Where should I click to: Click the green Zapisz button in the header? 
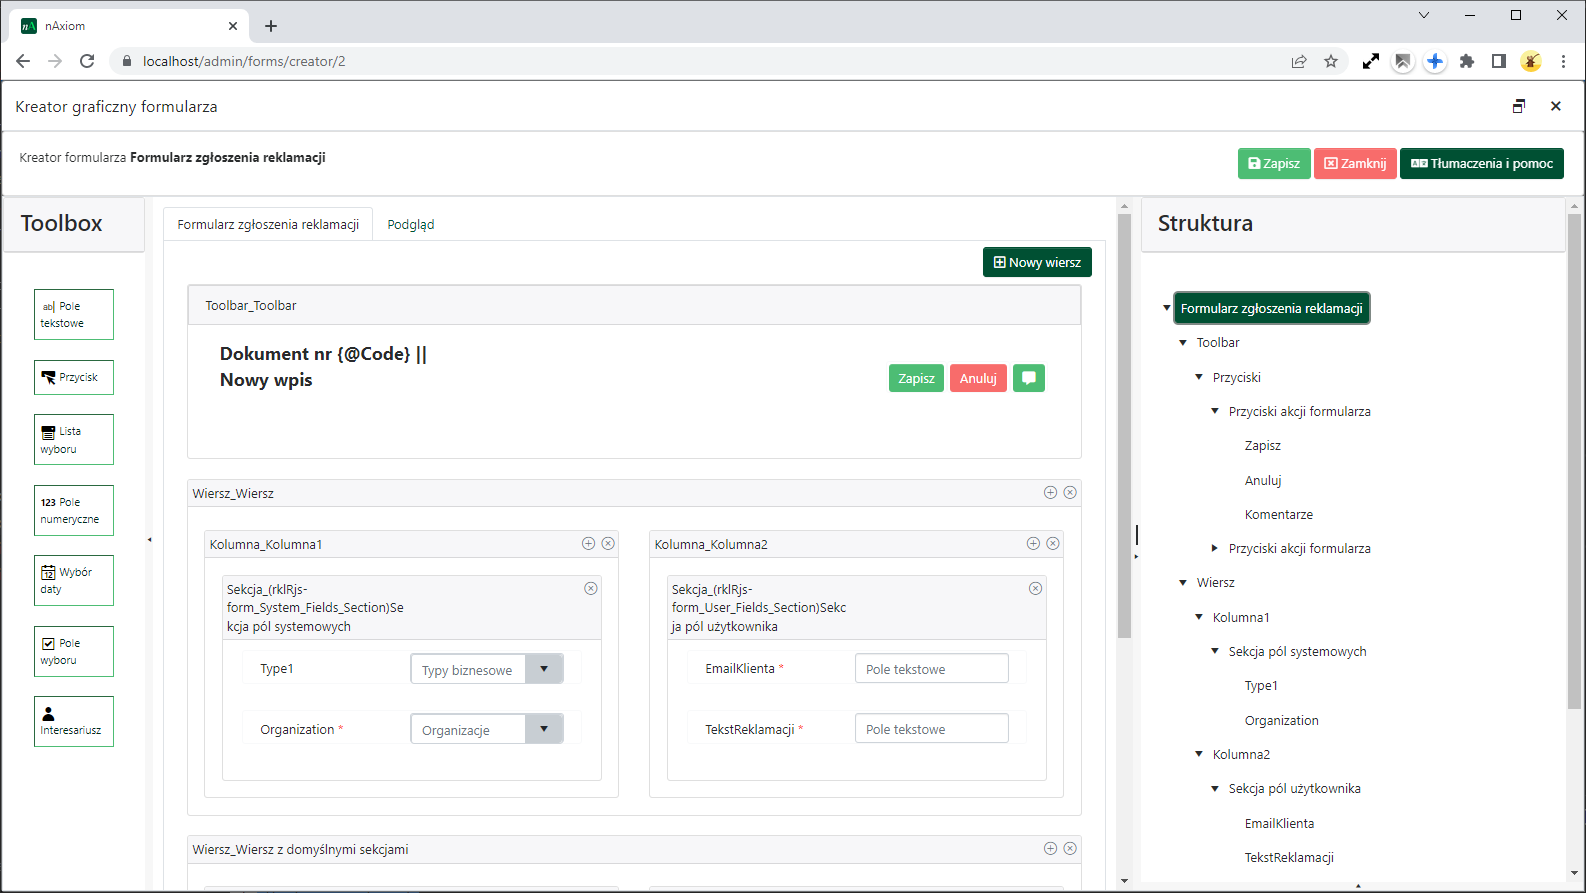pos(1274,163)
